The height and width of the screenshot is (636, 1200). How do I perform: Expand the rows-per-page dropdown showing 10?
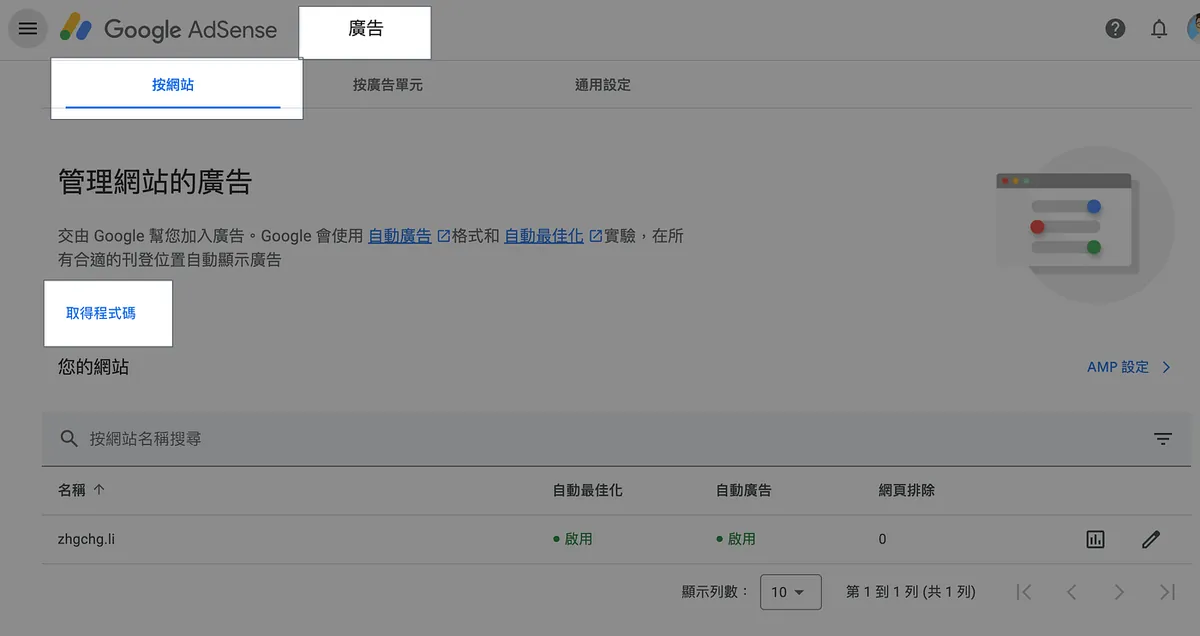click(790, 592)
